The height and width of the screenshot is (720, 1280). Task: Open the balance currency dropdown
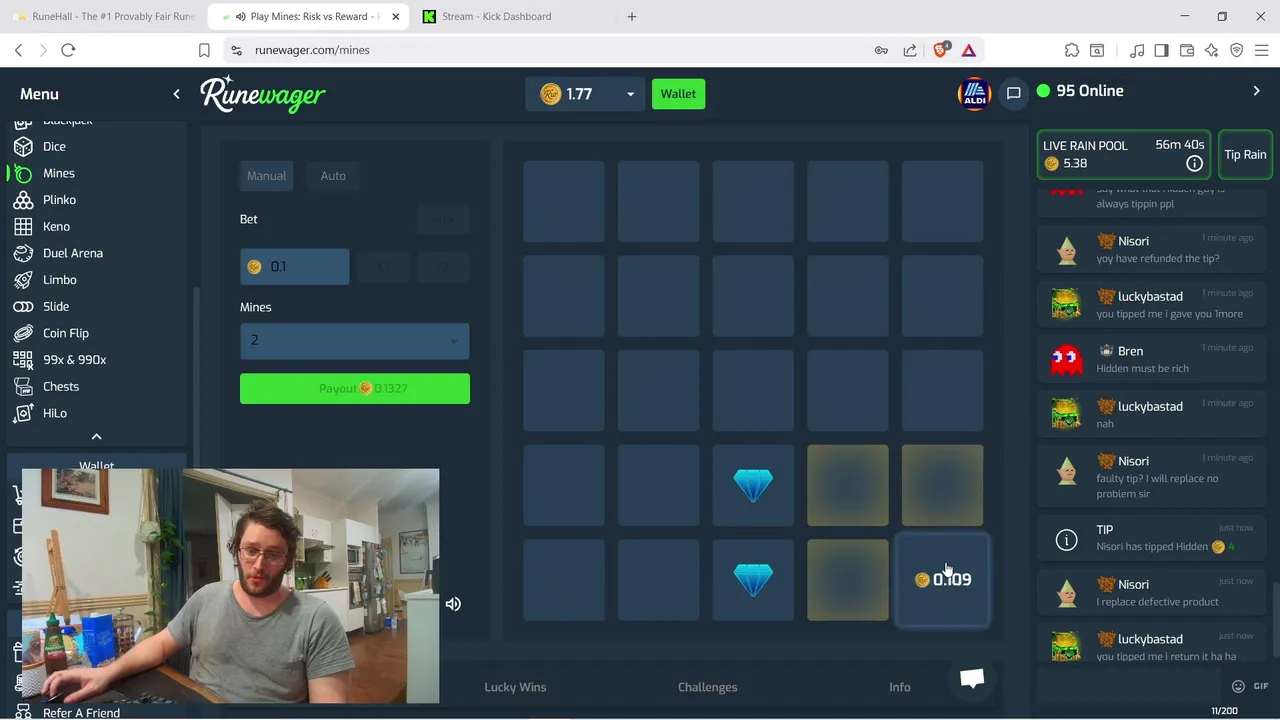(x=630, y=94)
